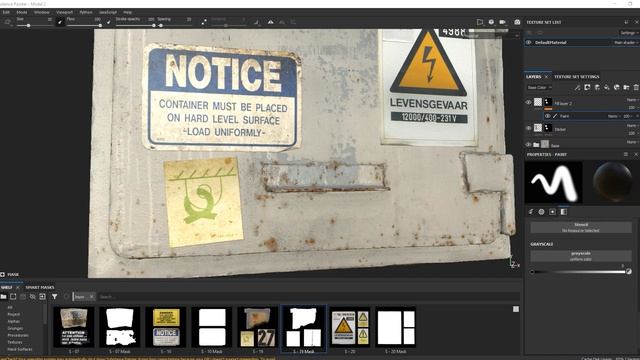Toggle DefaultMaterial texture set visibility
The height and width of the screenshot is (360, 640).
[529, 42]
